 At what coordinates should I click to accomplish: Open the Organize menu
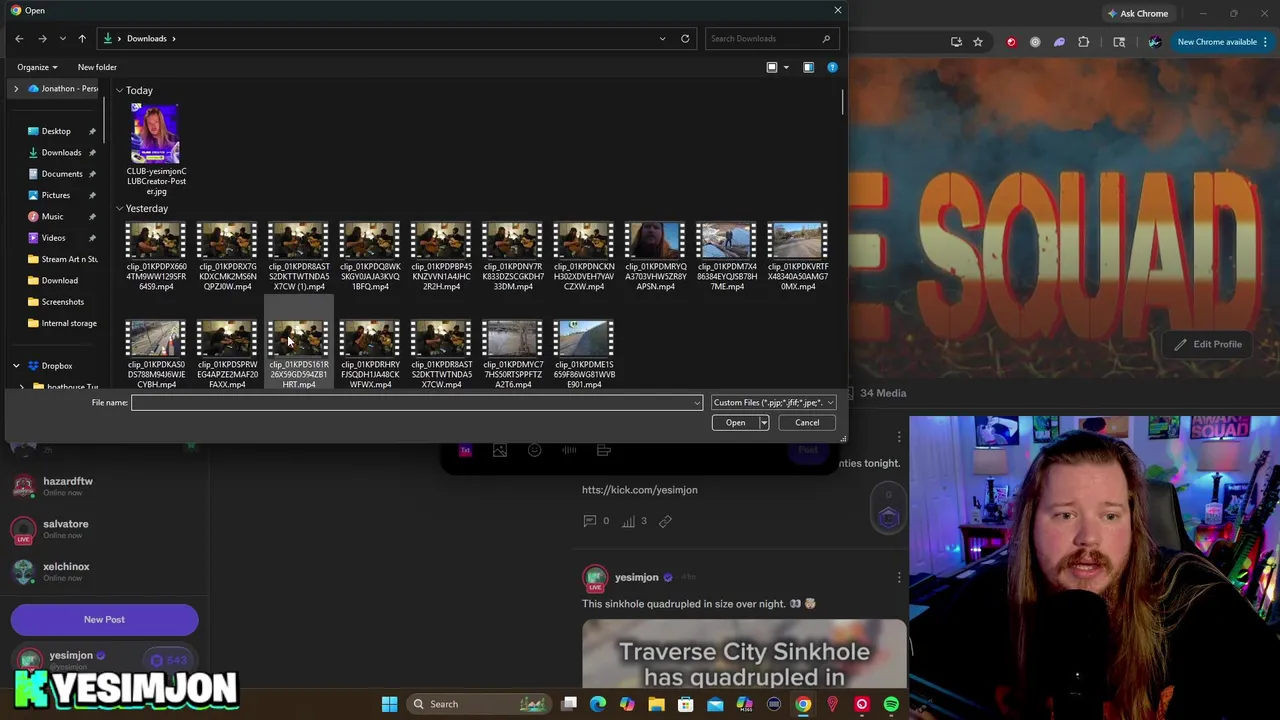pos(37,67)
